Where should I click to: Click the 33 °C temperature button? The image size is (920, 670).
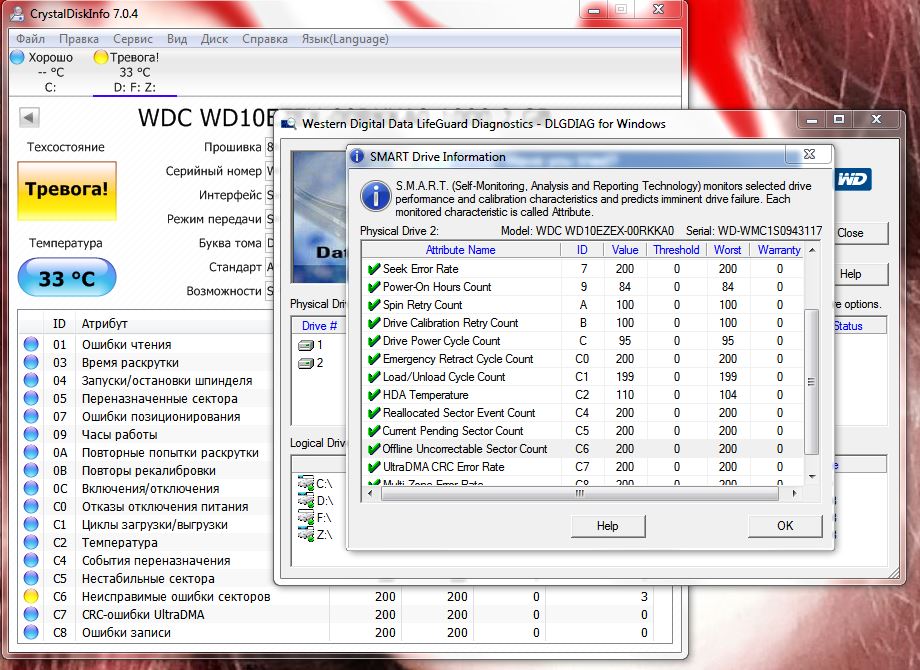(67, 278)
